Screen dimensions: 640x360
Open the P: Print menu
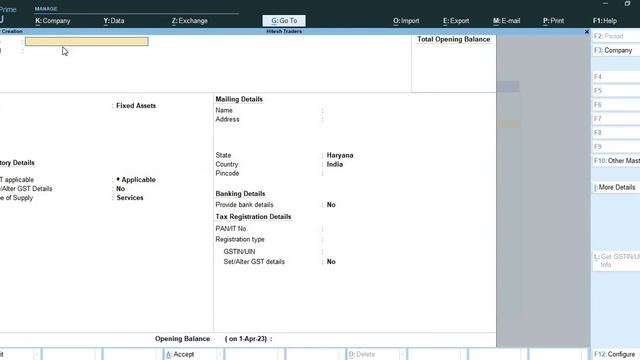553,21
